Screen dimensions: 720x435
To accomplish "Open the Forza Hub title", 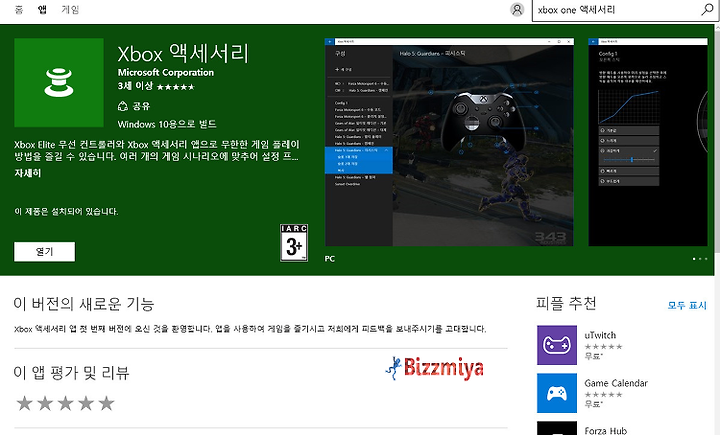I will click(606, 430).
